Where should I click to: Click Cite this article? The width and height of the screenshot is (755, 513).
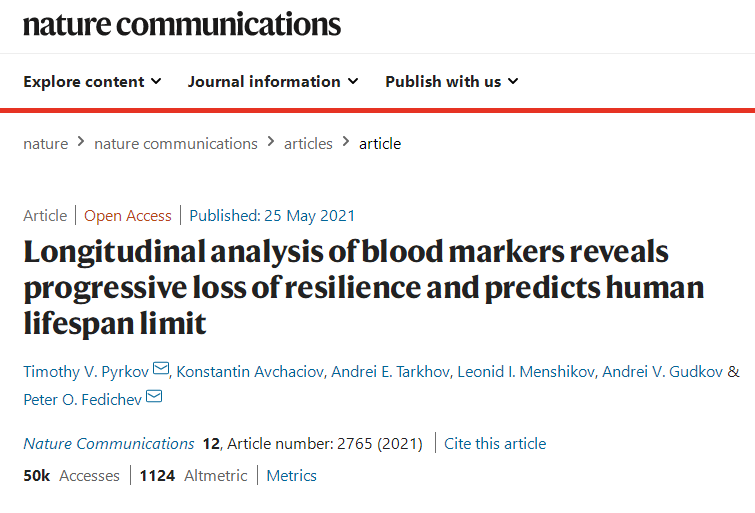495,443
